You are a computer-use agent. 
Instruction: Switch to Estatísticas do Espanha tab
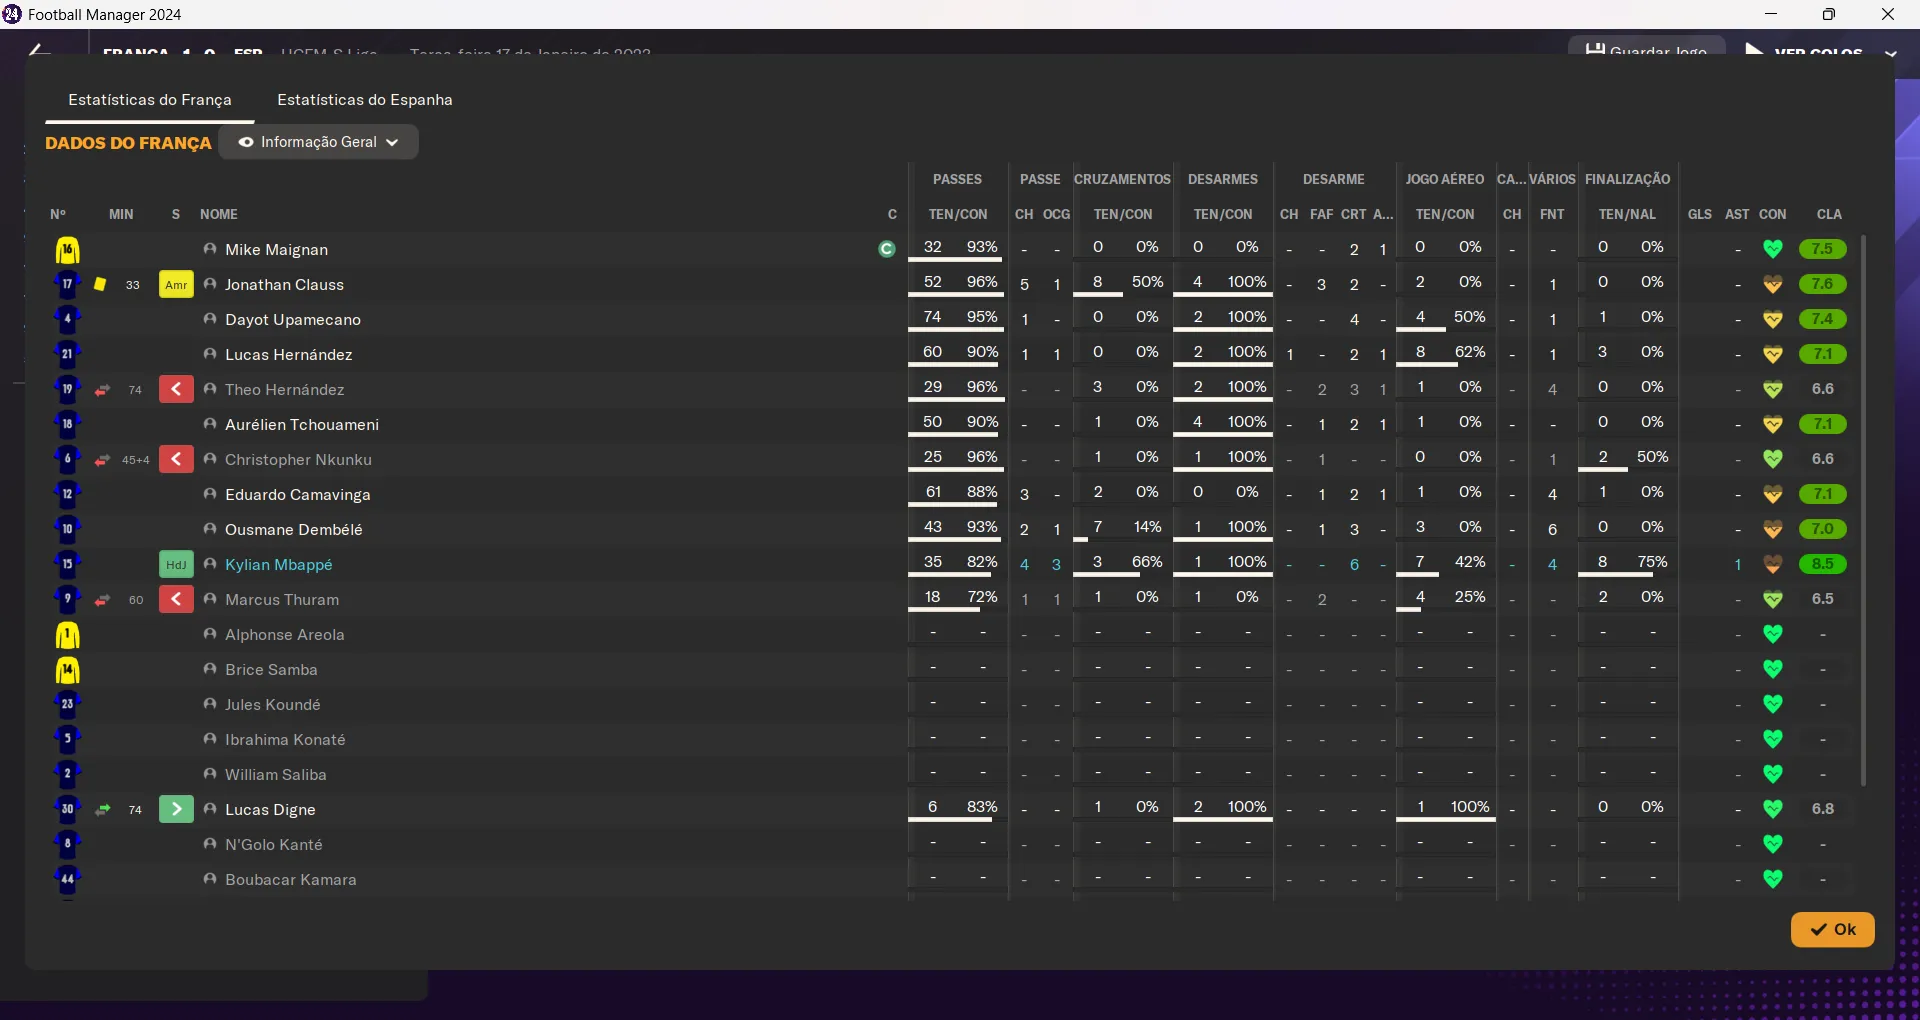click(365, 100)
